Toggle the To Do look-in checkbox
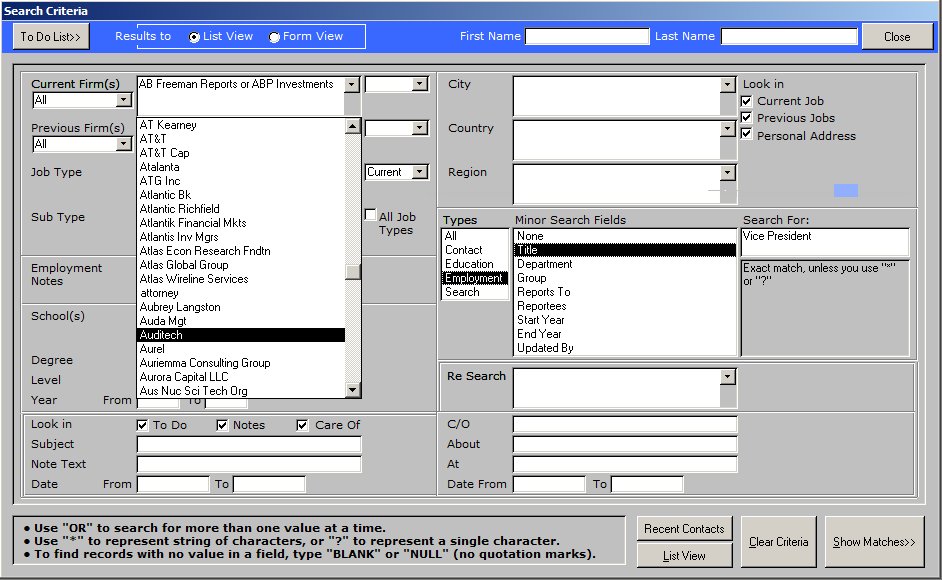Image resolution: width=942 pixels, height=580 pixels. click(142, 426)
